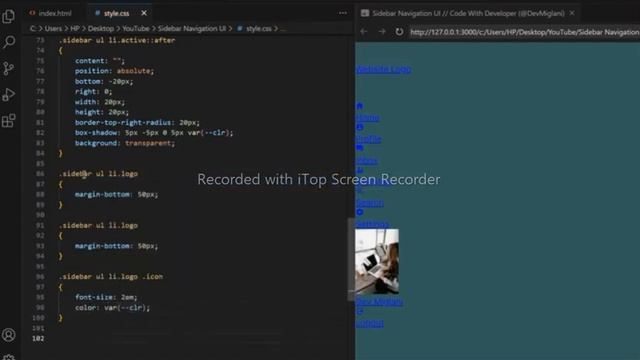Click the message icon above Inbox link
This screenshot has width=640, height=360.
coord(360,148)
